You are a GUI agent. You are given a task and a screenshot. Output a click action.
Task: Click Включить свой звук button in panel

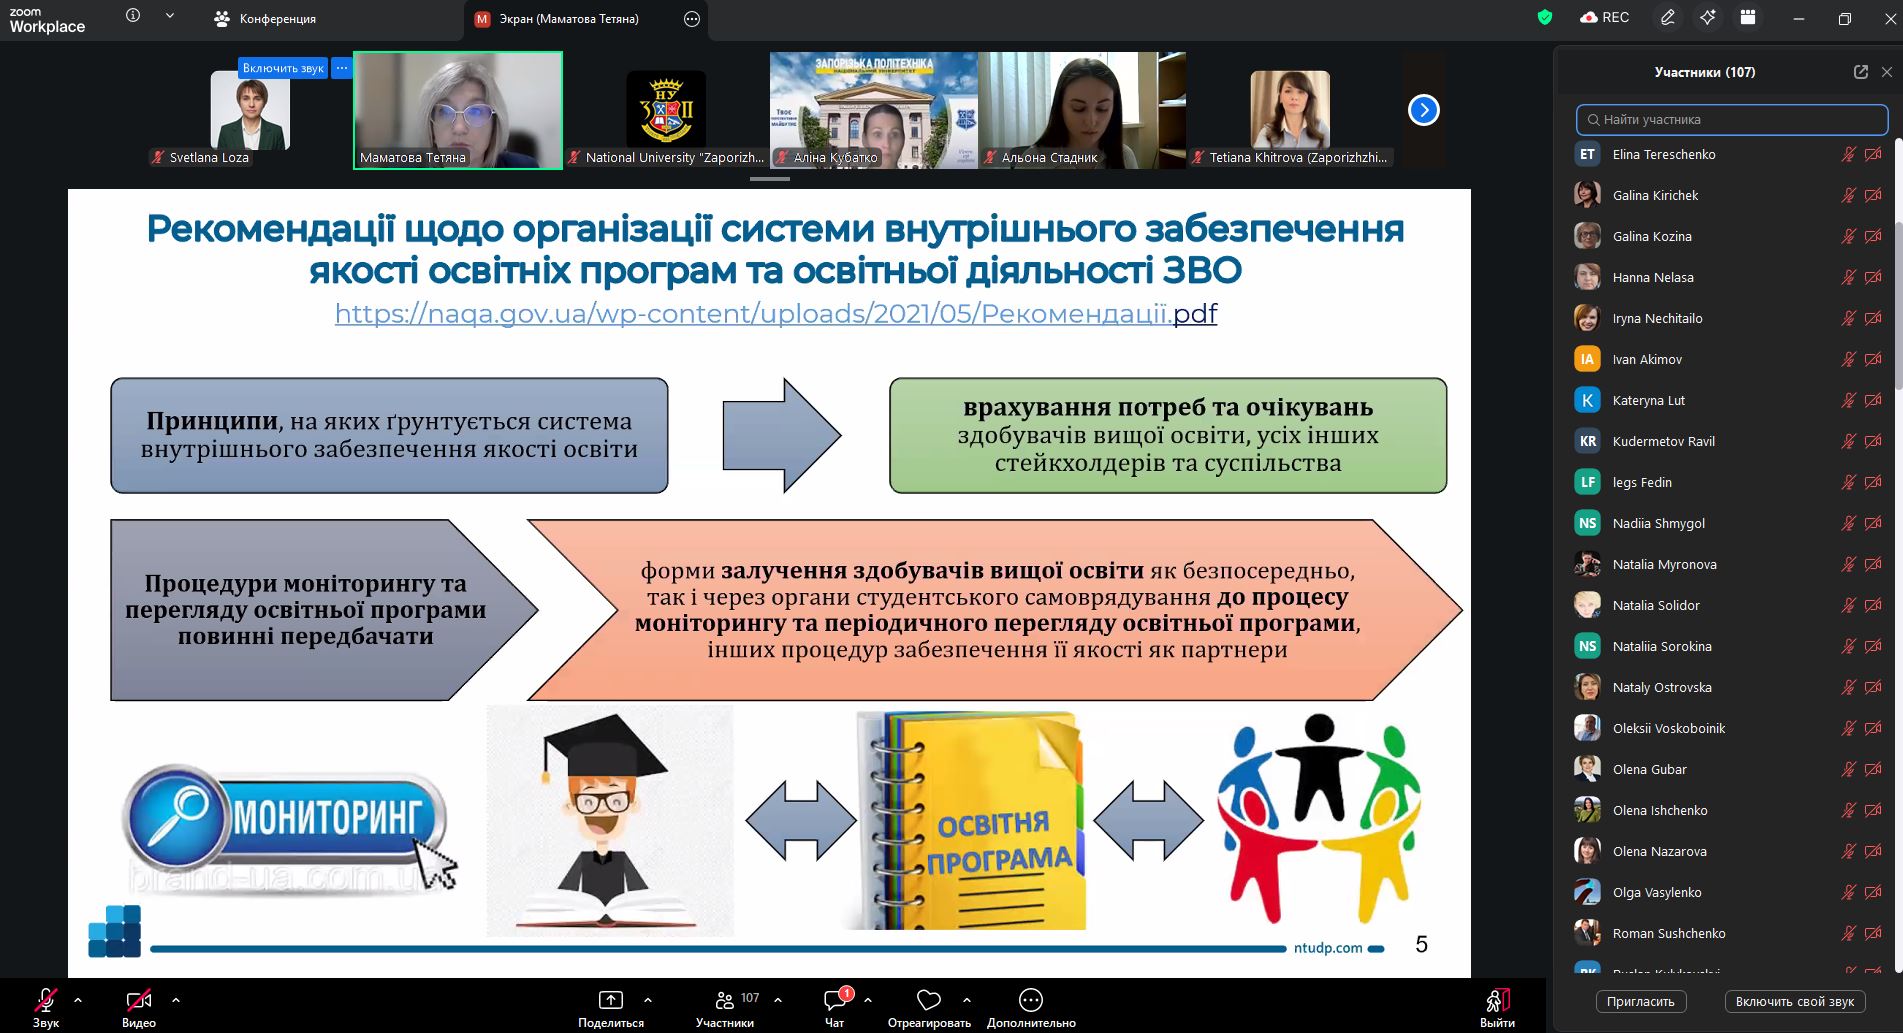click(x=1794, y=1001)
